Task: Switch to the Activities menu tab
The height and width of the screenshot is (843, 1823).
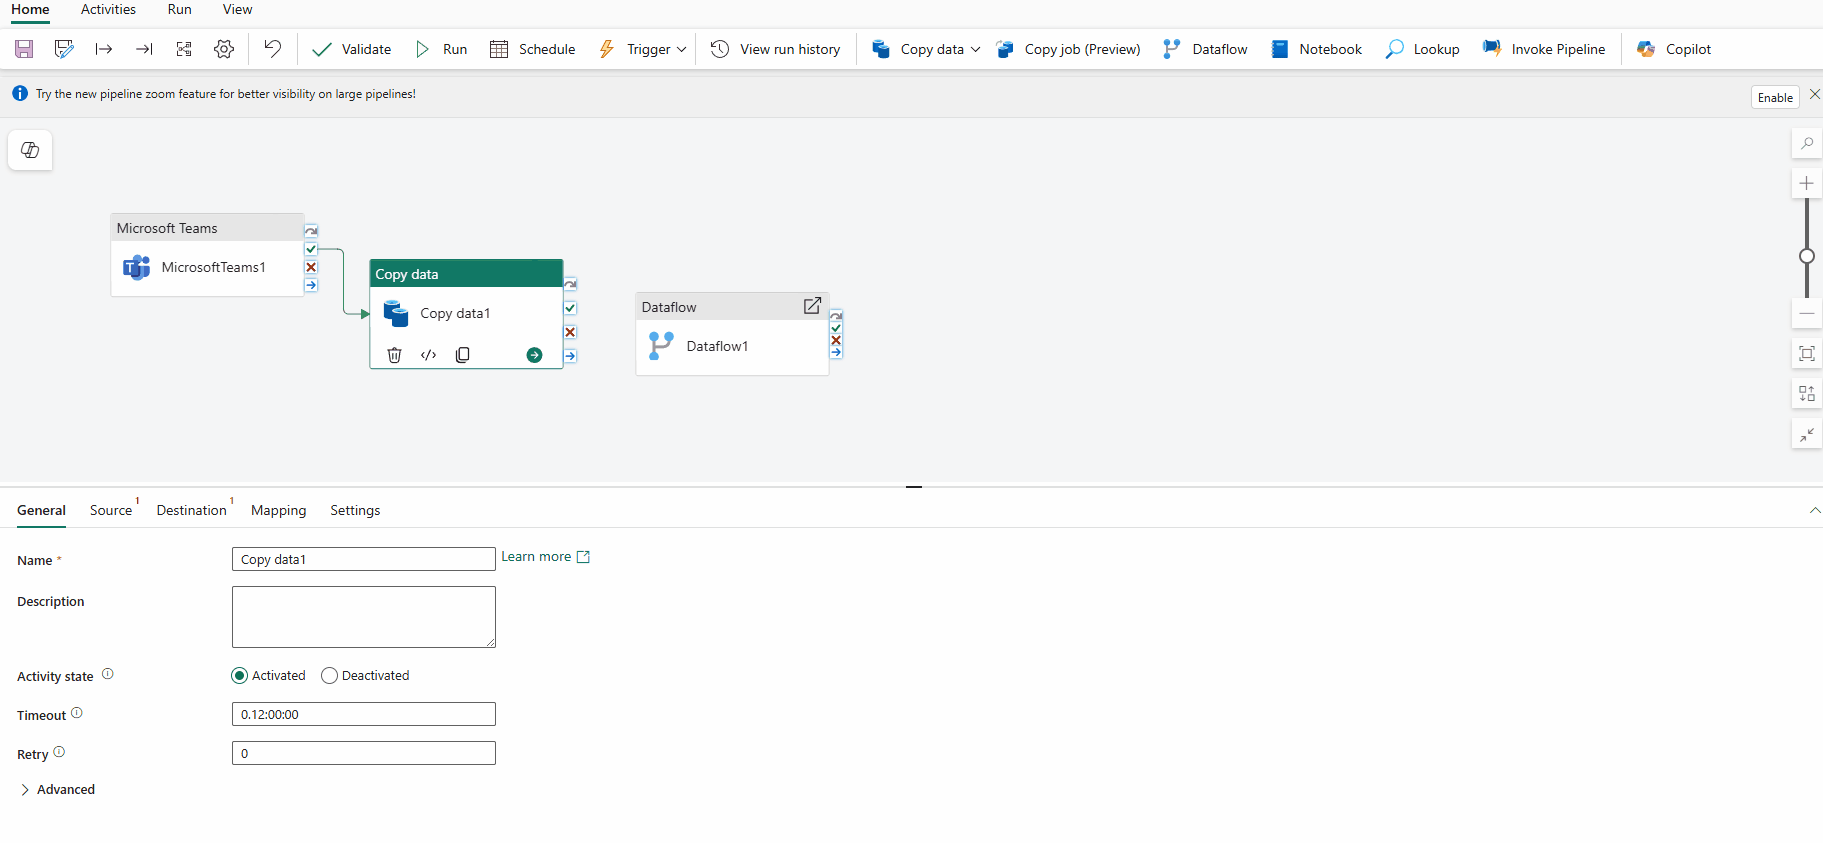Action: click(108, 10)
